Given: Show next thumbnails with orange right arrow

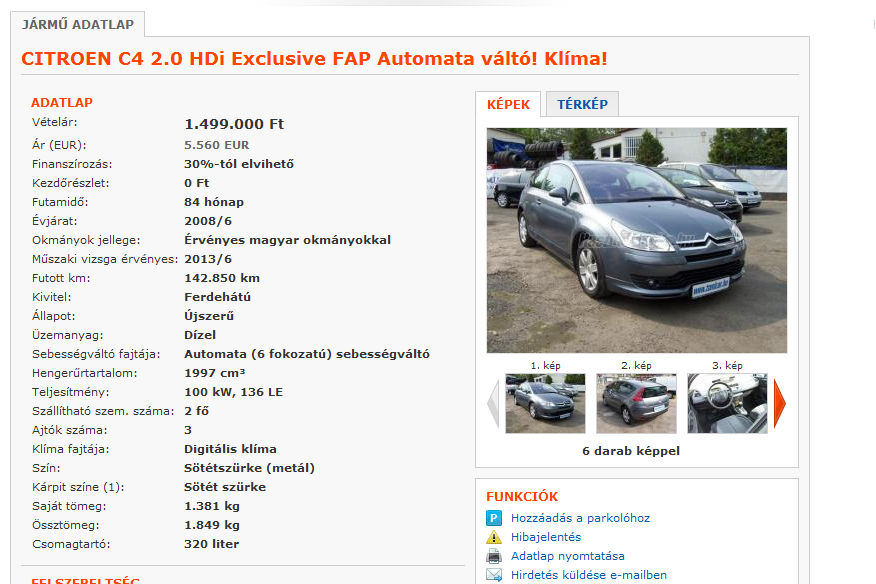Looking at the screenshot, I should click(x=780, y=403).
